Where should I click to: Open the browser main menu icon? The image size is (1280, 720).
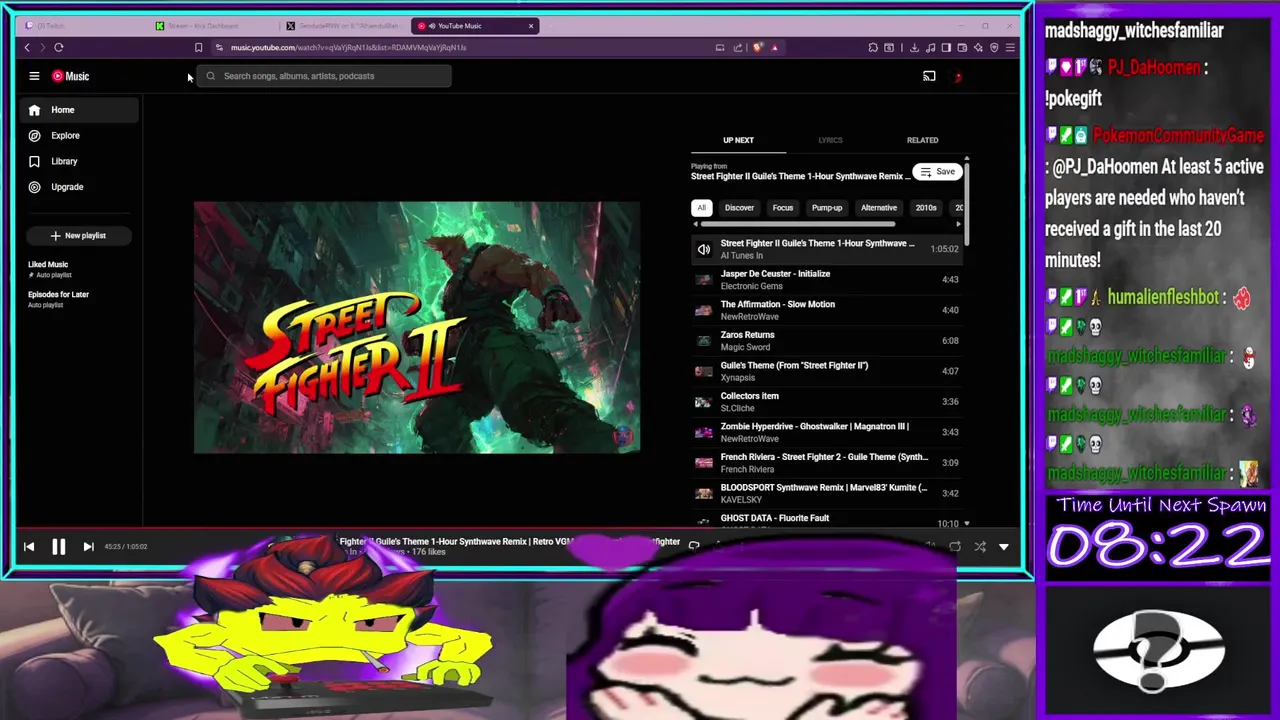pos(1010,47)
